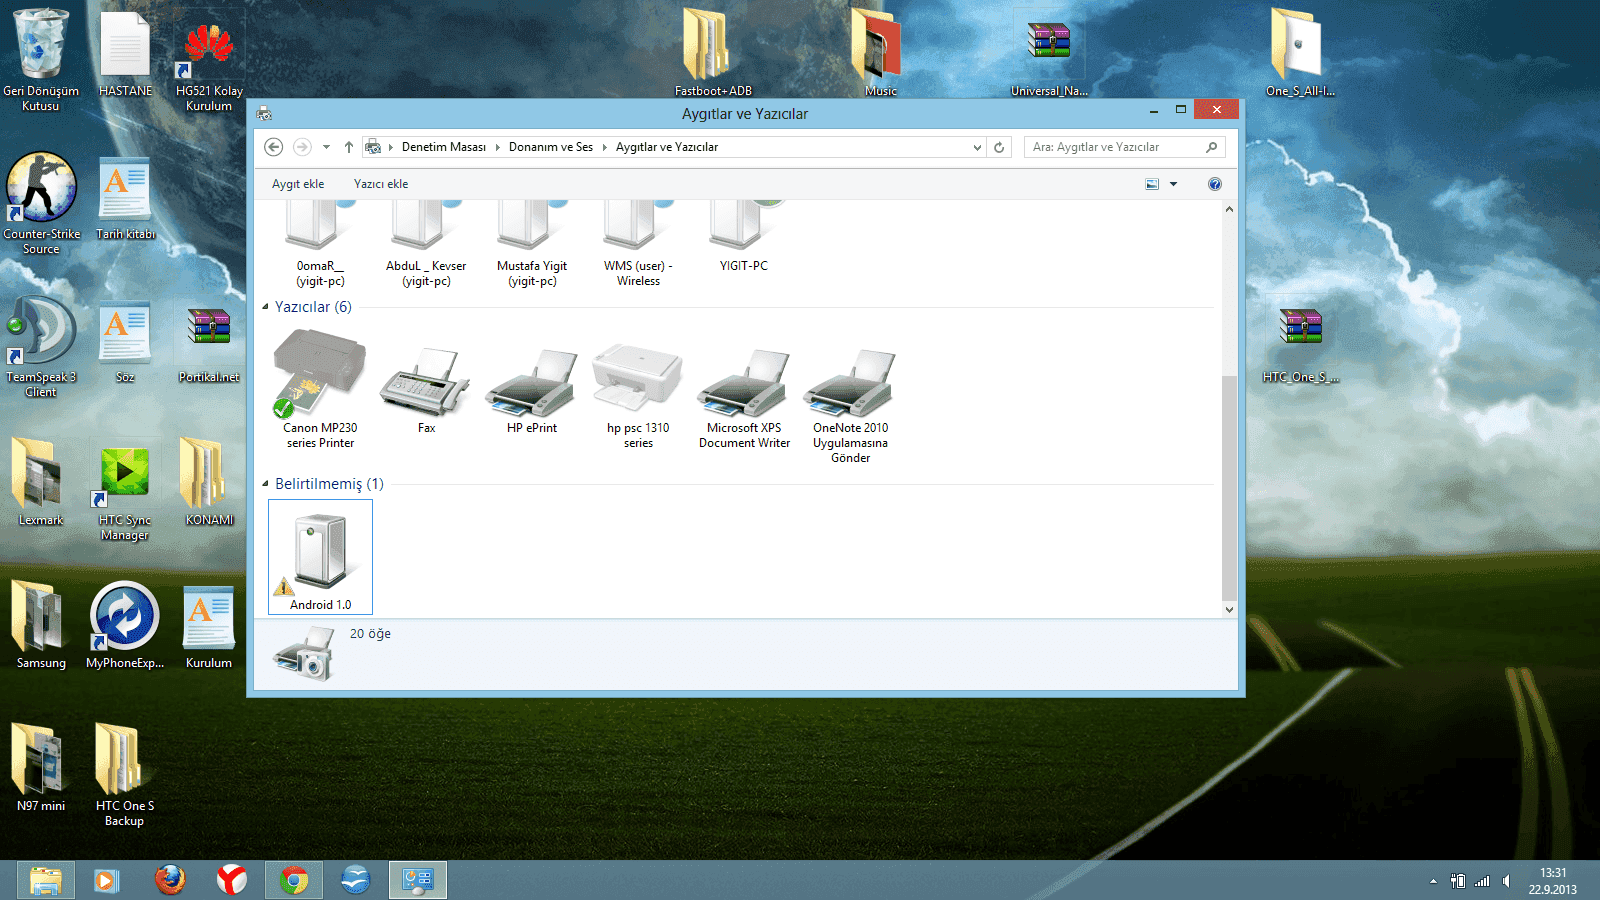
Task: Select the Portikal.net archive icon
Action: coord(209,345)
